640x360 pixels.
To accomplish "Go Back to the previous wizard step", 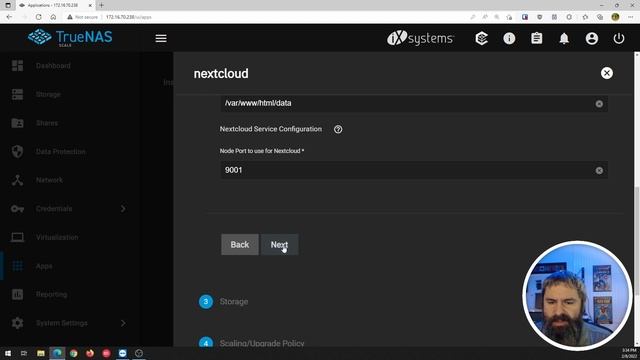I will pos(240,244).
